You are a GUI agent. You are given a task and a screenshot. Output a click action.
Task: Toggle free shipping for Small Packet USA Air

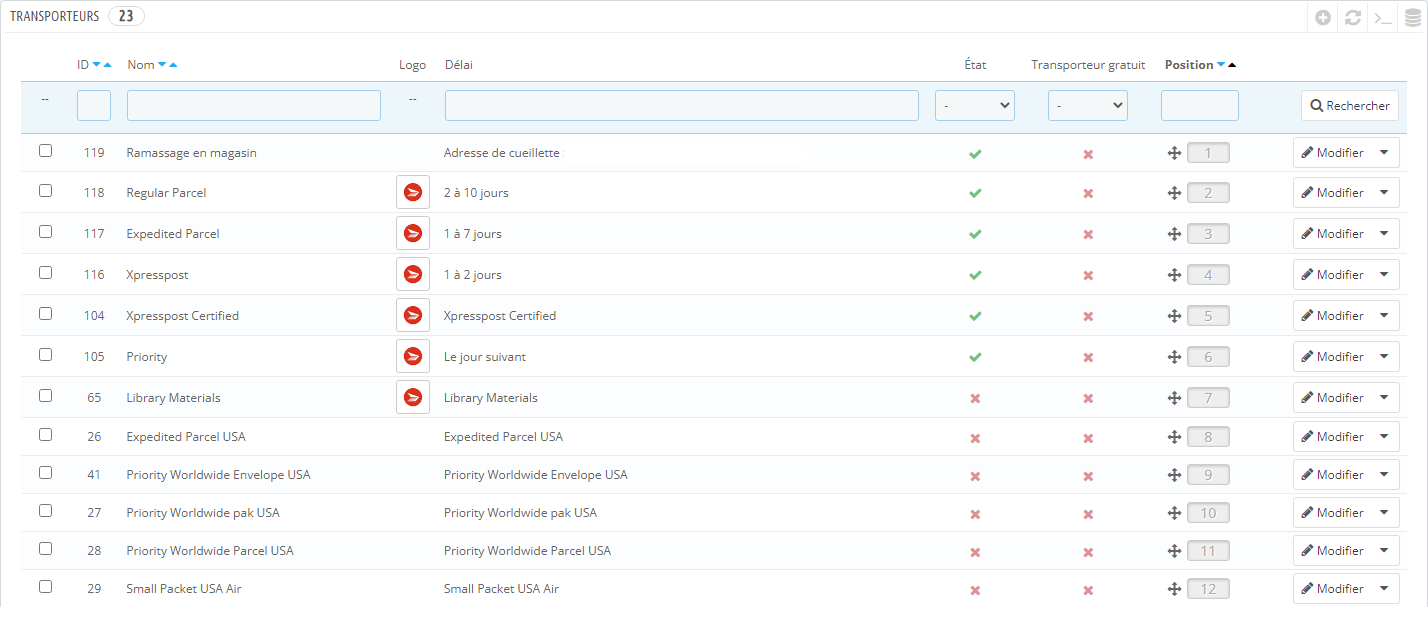pyautogui.click(x=1088, y=590)
